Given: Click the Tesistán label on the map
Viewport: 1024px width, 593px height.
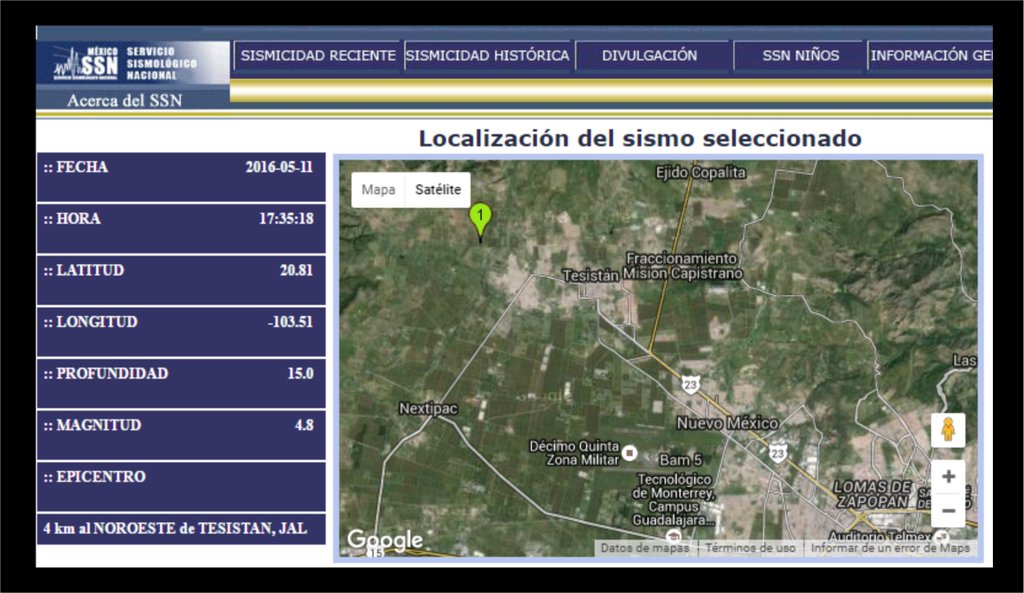Looking at the screenshot, I should click(590, 276).
